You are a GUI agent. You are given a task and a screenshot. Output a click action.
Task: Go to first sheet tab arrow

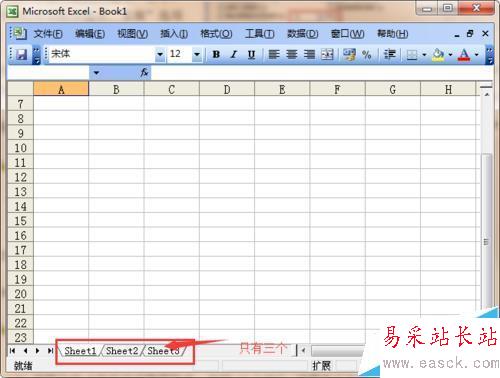[x=13, y=351]
